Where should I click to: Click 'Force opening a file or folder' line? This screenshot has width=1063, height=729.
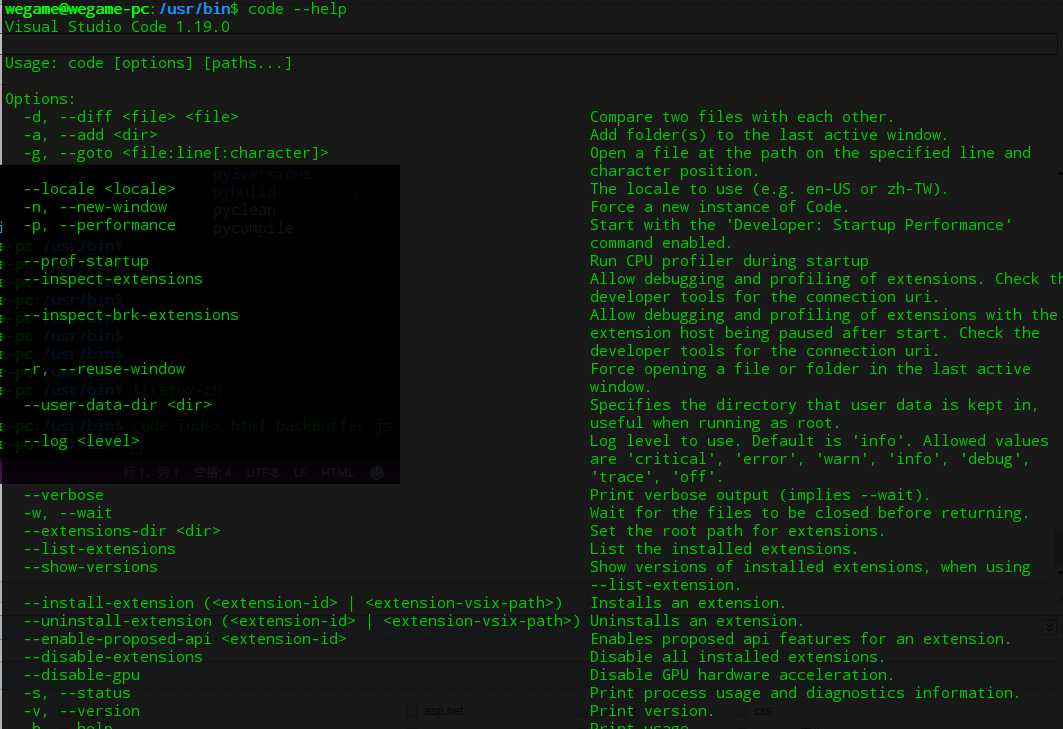pos(810,369)
